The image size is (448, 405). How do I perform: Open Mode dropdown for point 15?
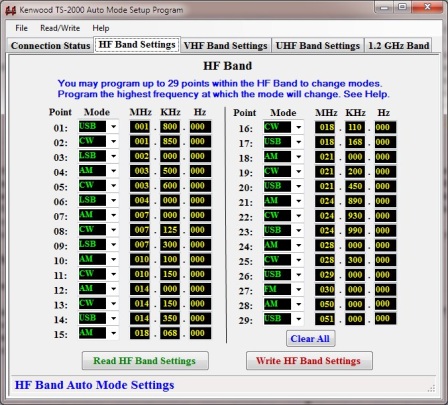pos(113,333)
